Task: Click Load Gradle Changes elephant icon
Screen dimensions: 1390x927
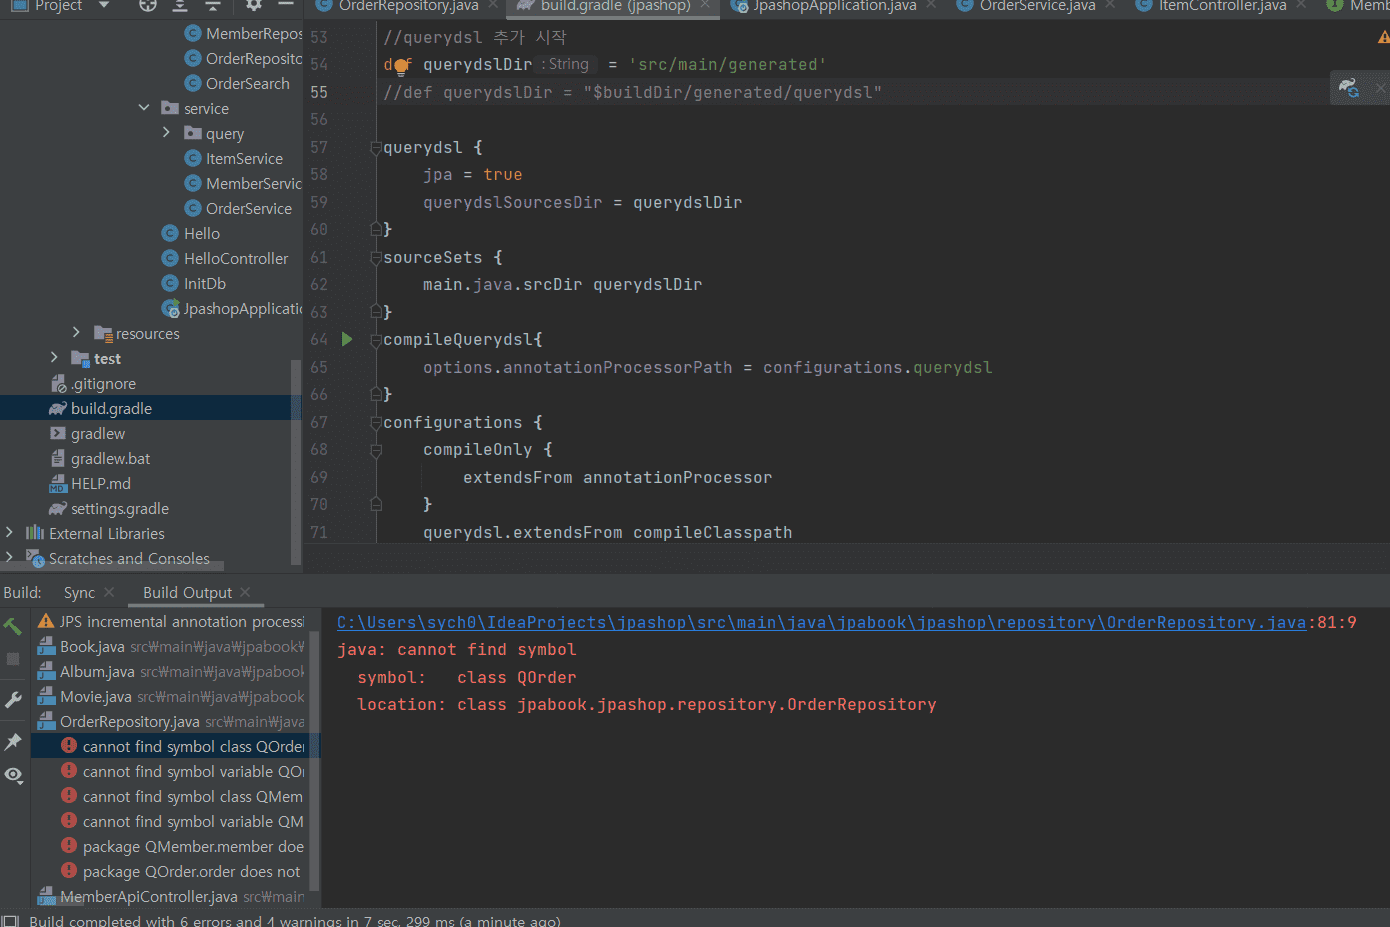Action: pos(1349,88)
